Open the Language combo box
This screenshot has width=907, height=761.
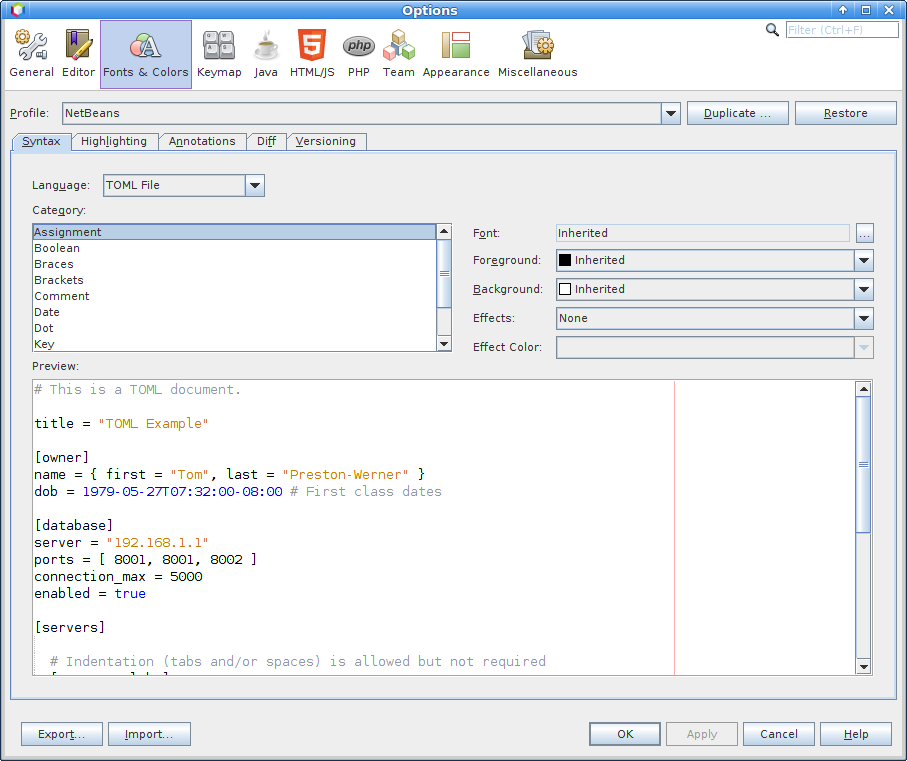point(255,185)
